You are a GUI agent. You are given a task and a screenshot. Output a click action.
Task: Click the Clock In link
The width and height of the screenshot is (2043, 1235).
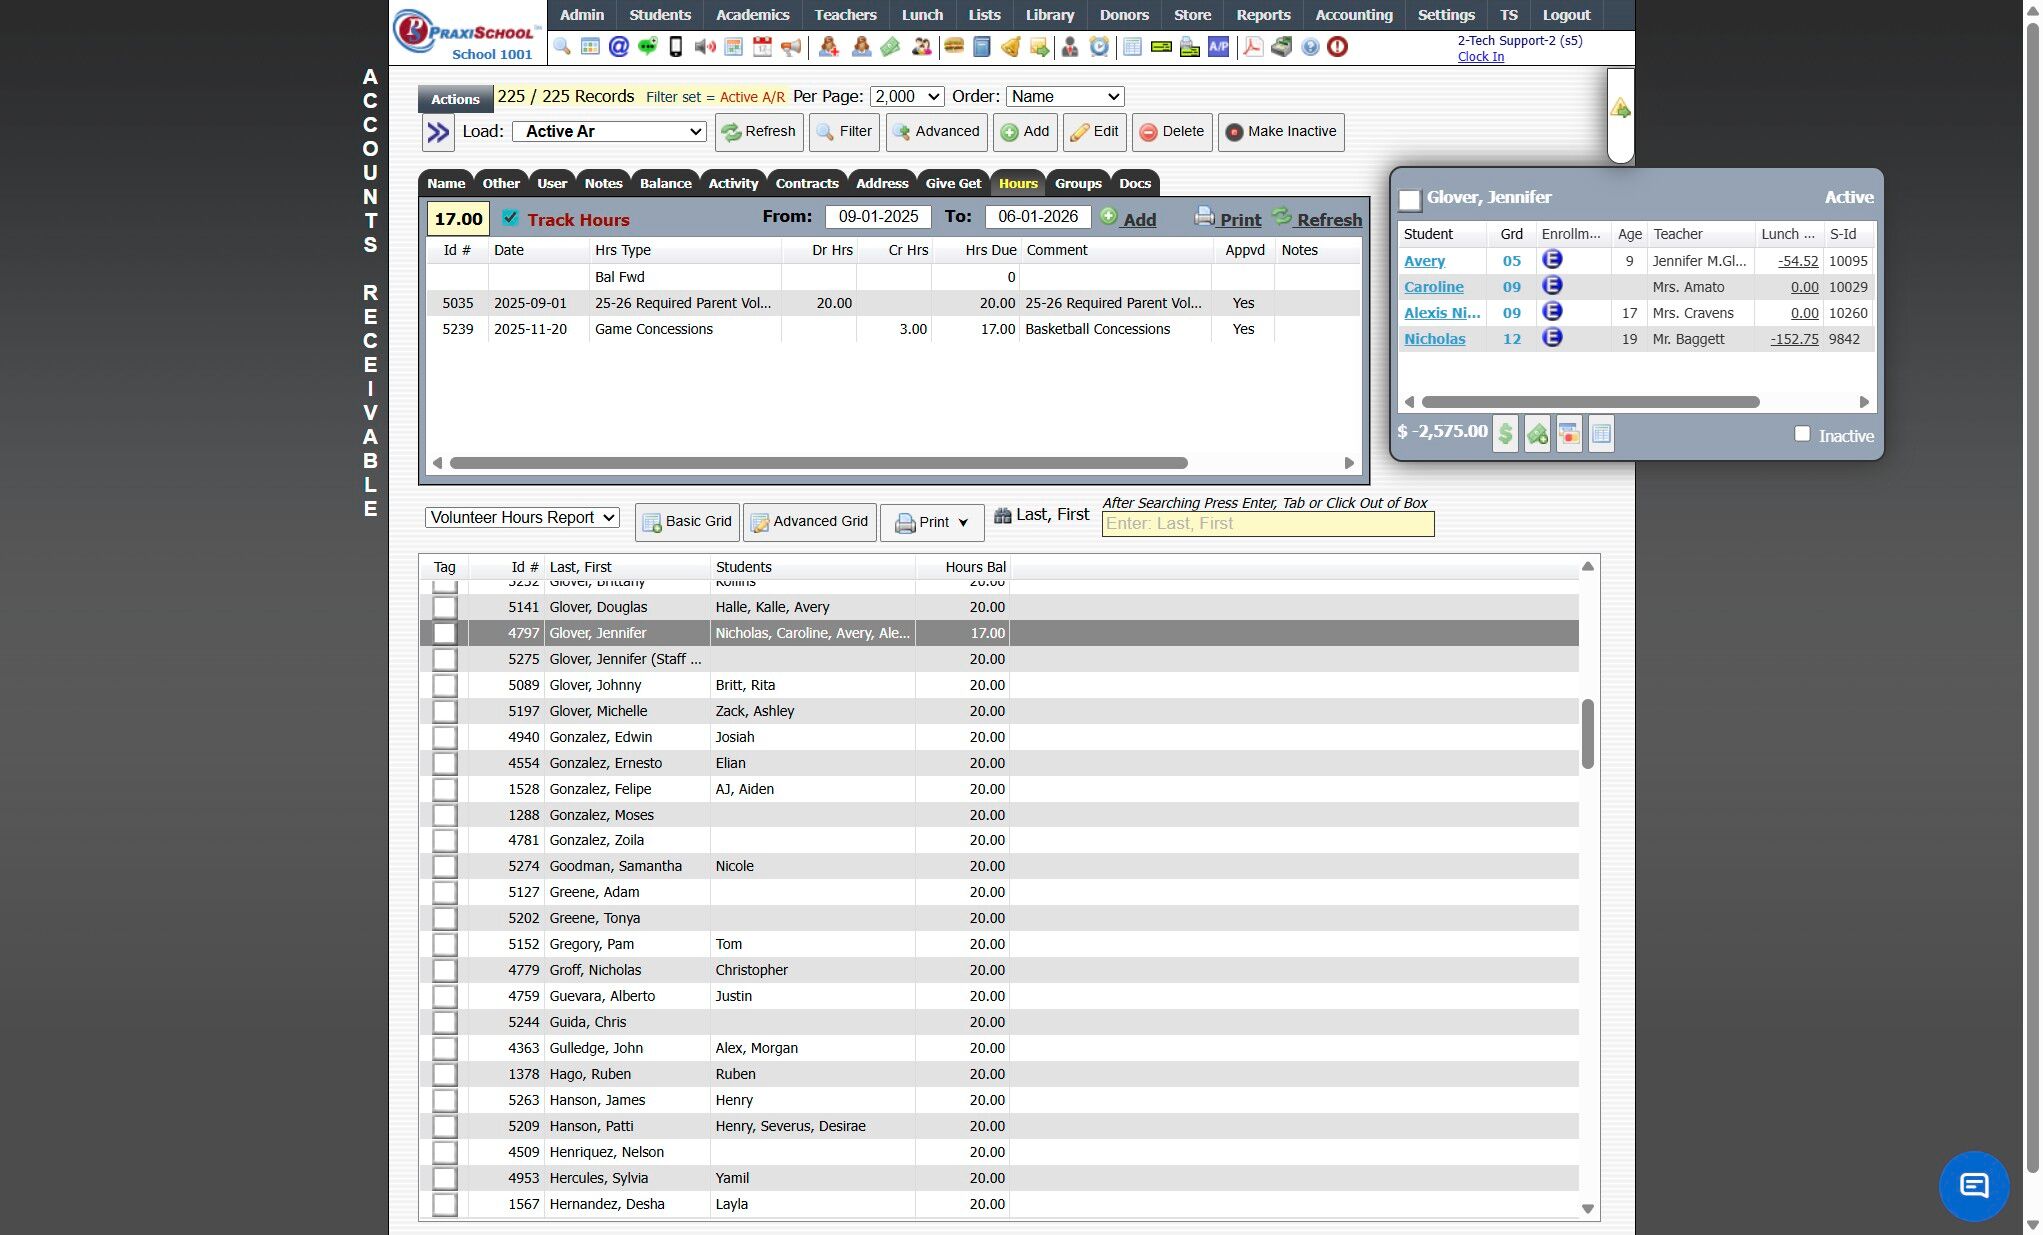coord(1480,57)
